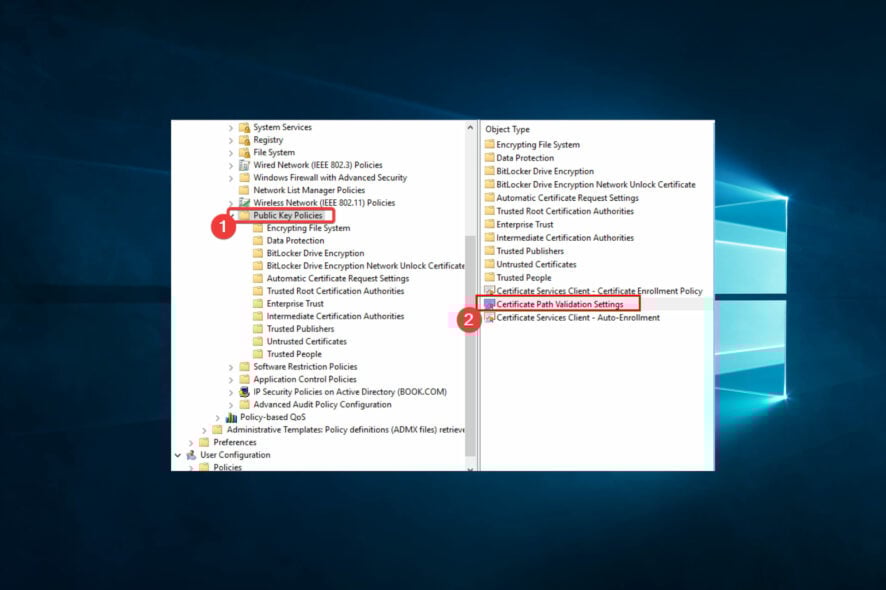Open Certificate Path Validation Settings in right pane
886x590 pixels.
click(560, 304)
